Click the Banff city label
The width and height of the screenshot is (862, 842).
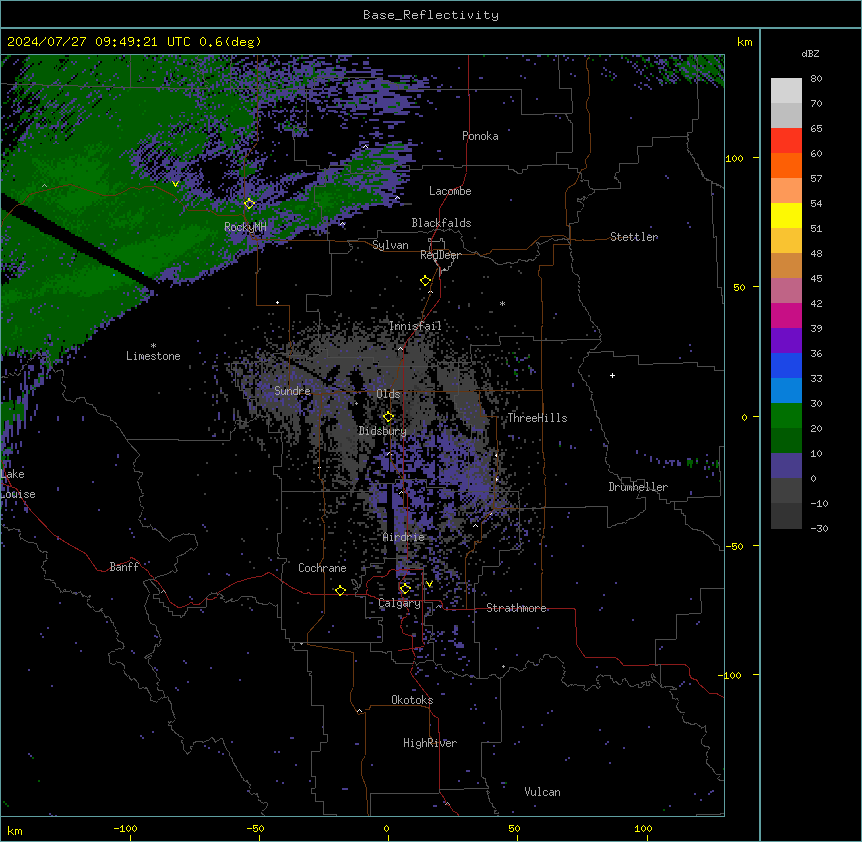click(x=124, y=567)
